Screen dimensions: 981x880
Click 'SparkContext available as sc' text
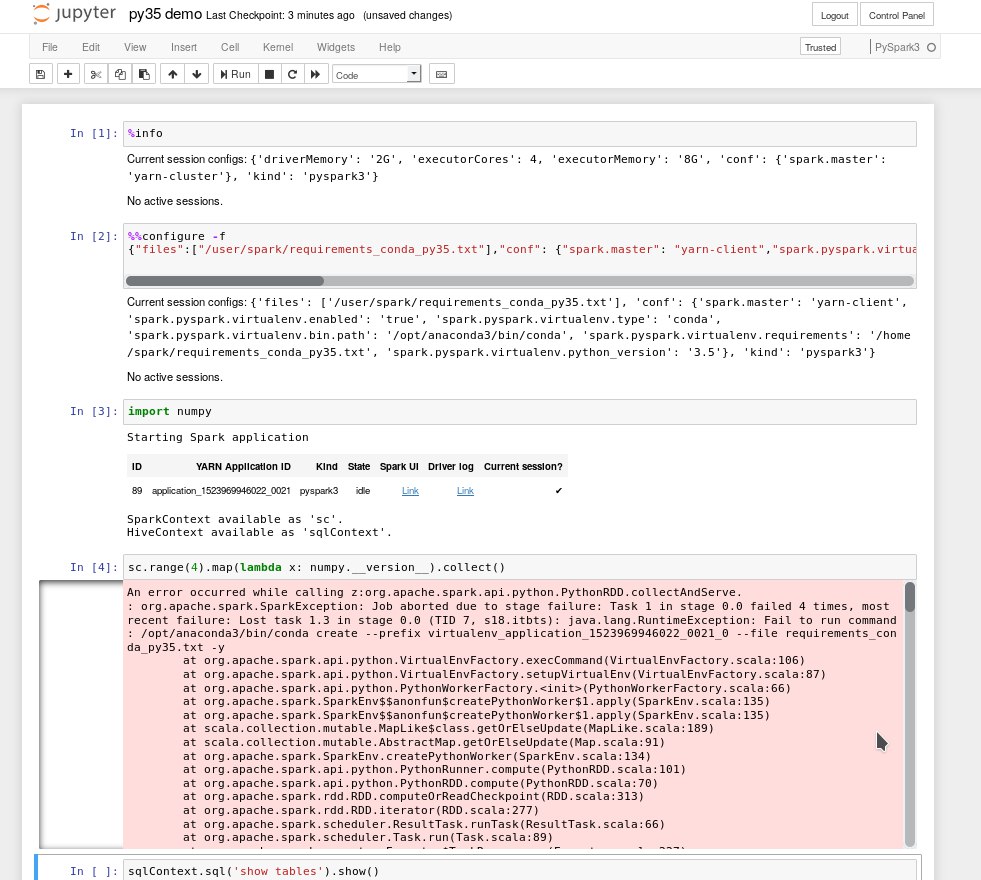coord(235,519)
